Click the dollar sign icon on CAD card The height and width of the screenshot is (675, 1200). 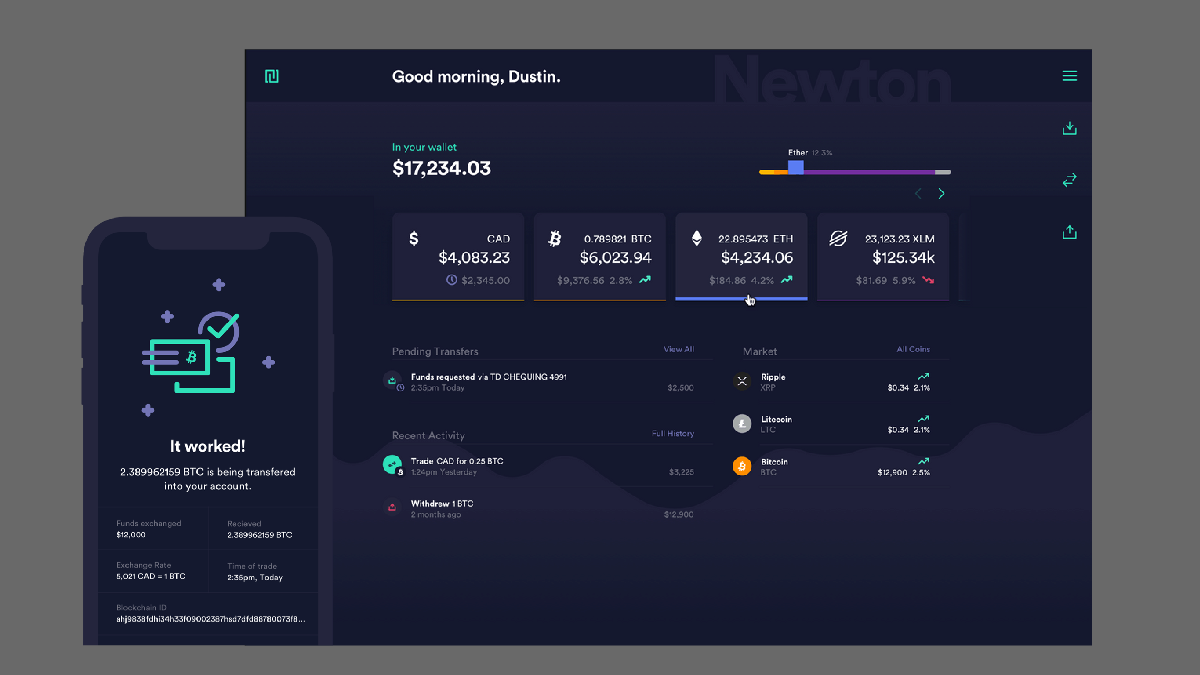point(414,239)
